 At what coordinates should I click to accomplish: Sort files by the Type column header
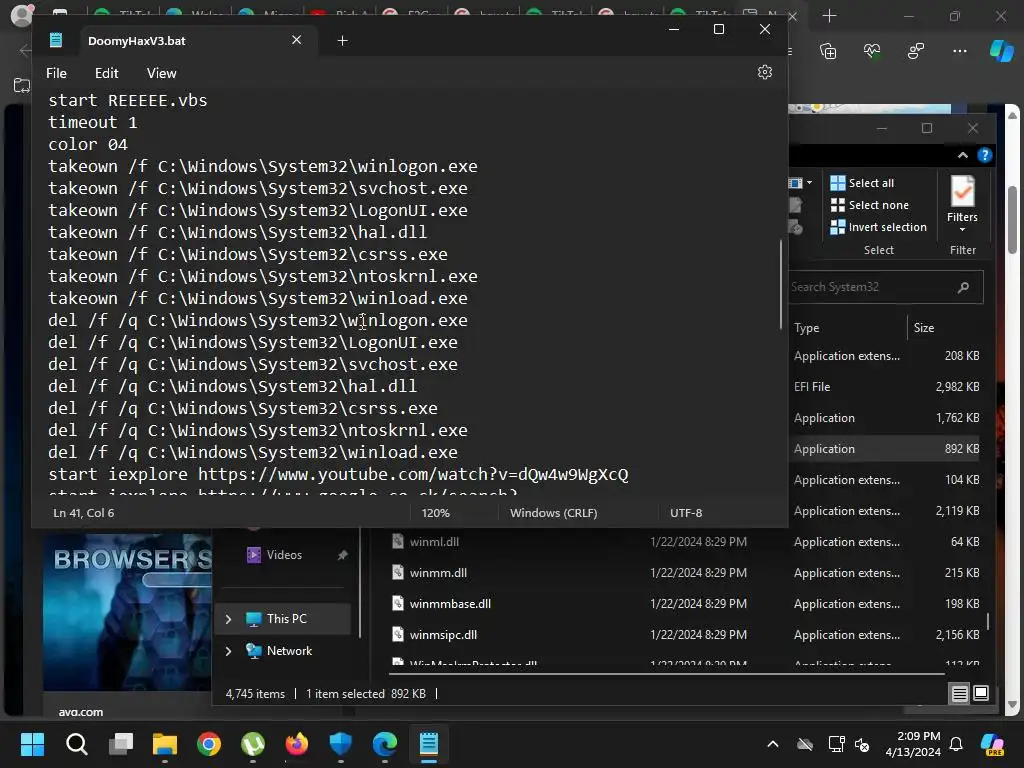tap(807, 328)
